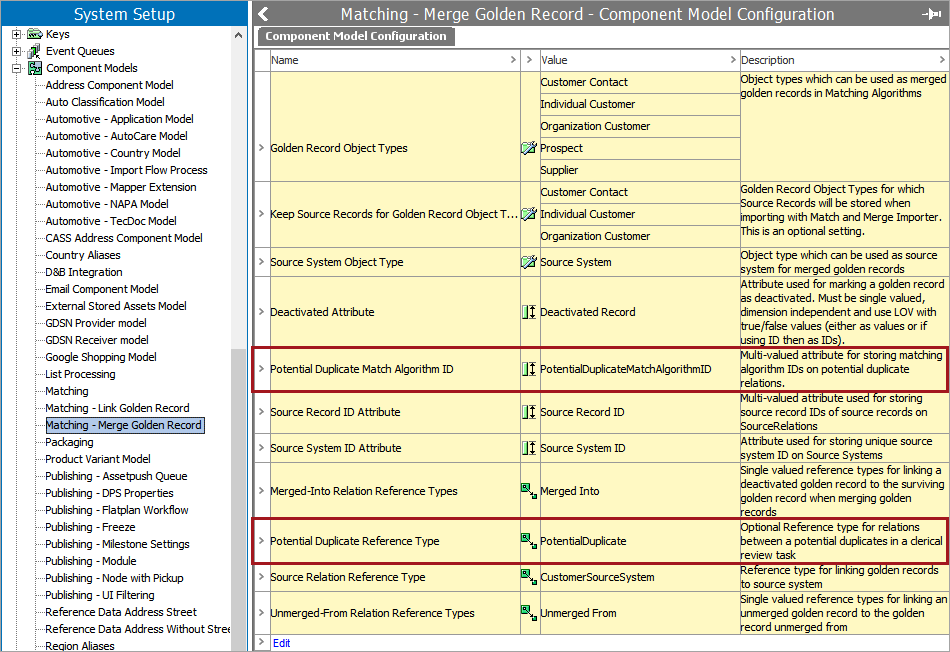Open Publishing - Flatplan Workflow

[116, 510]
